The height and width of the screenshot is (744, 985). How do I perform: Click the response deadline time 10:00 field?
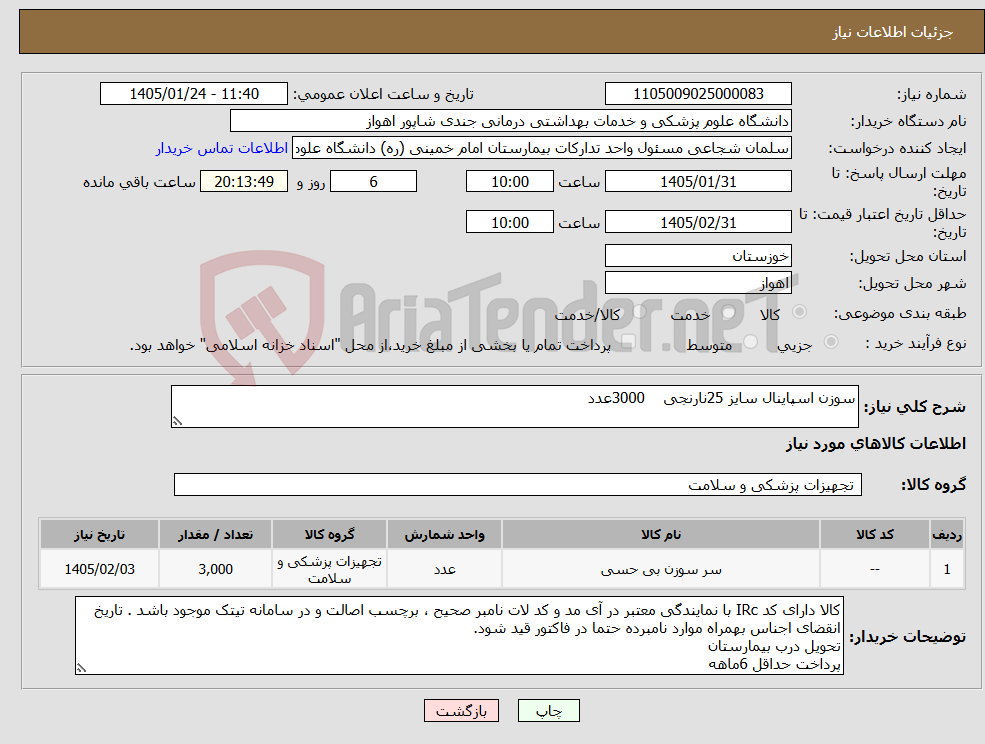point(509,182)
